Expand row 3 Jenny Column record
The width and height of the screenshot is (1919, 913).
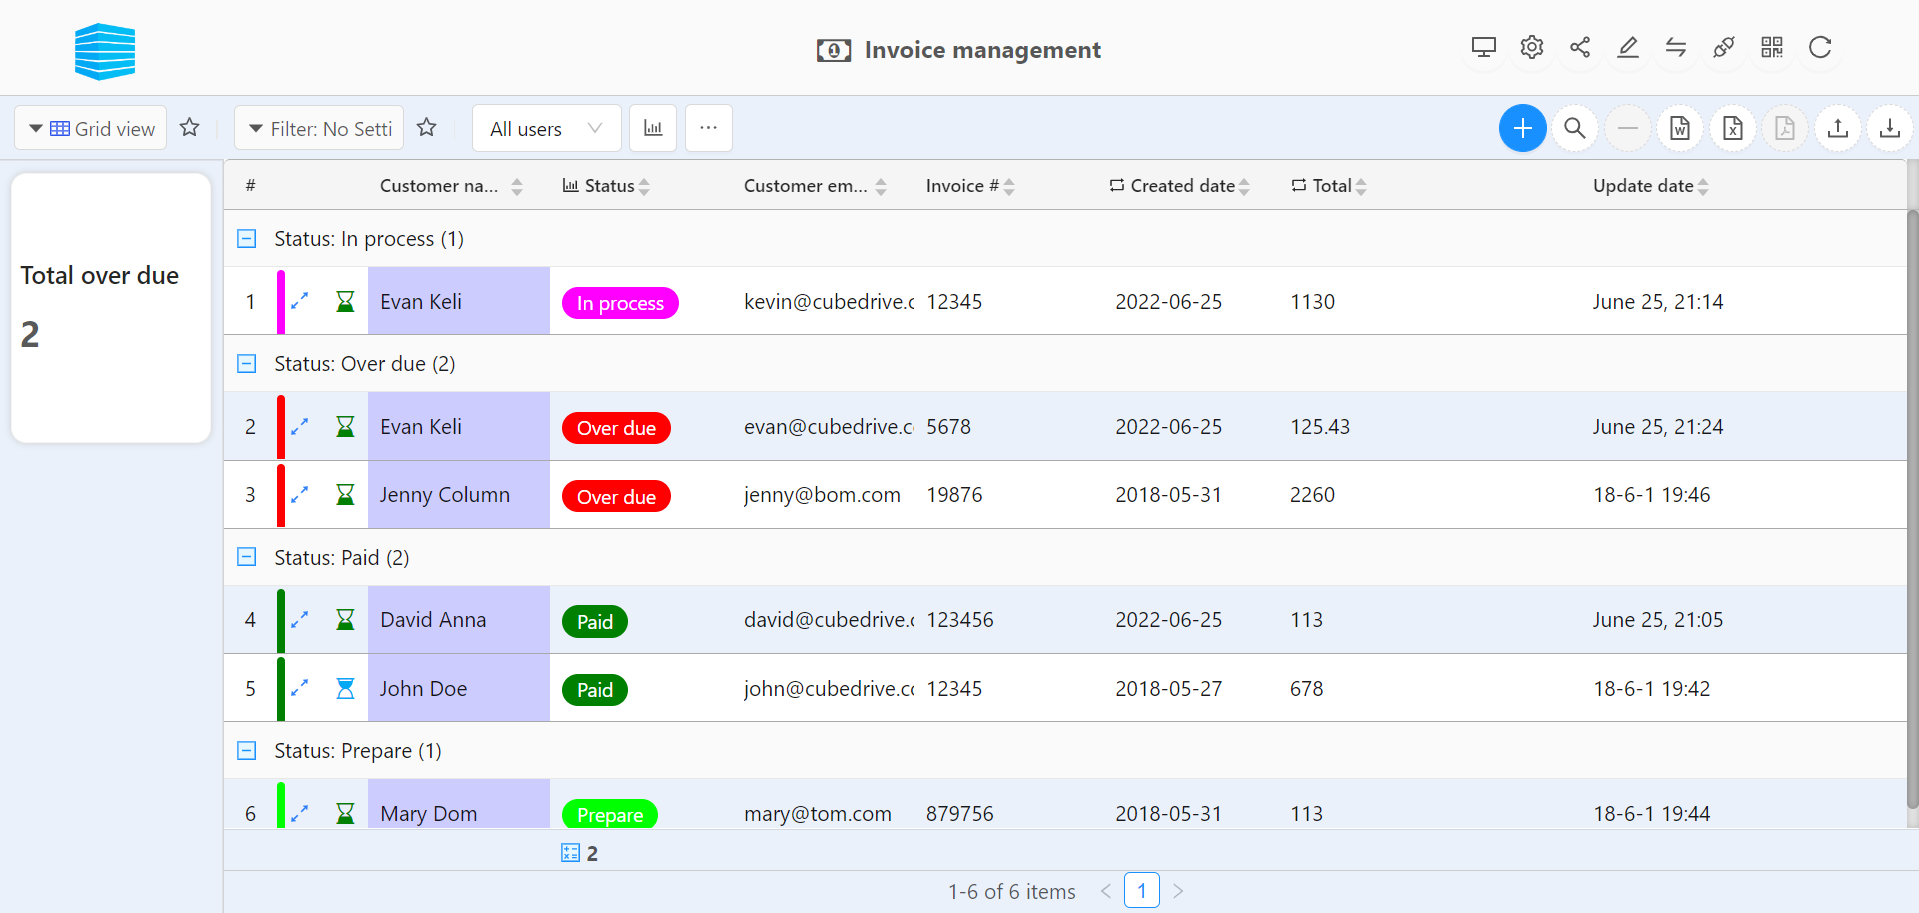point(299,494)
